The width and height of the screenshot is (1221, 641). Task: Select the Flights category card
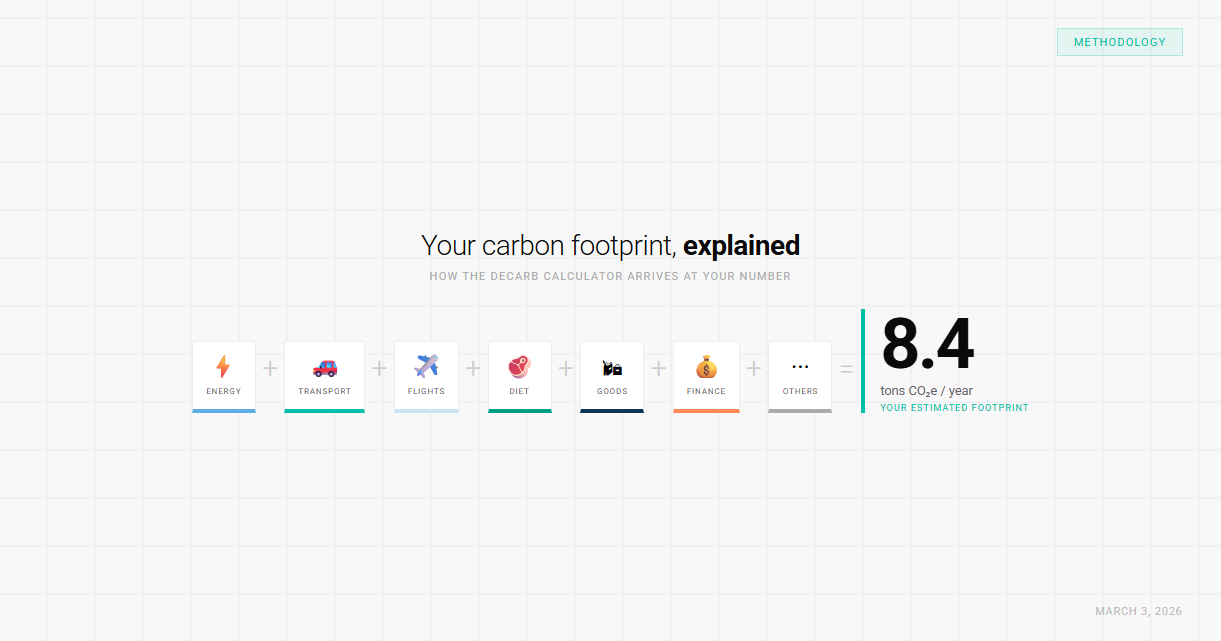point(426,376)
